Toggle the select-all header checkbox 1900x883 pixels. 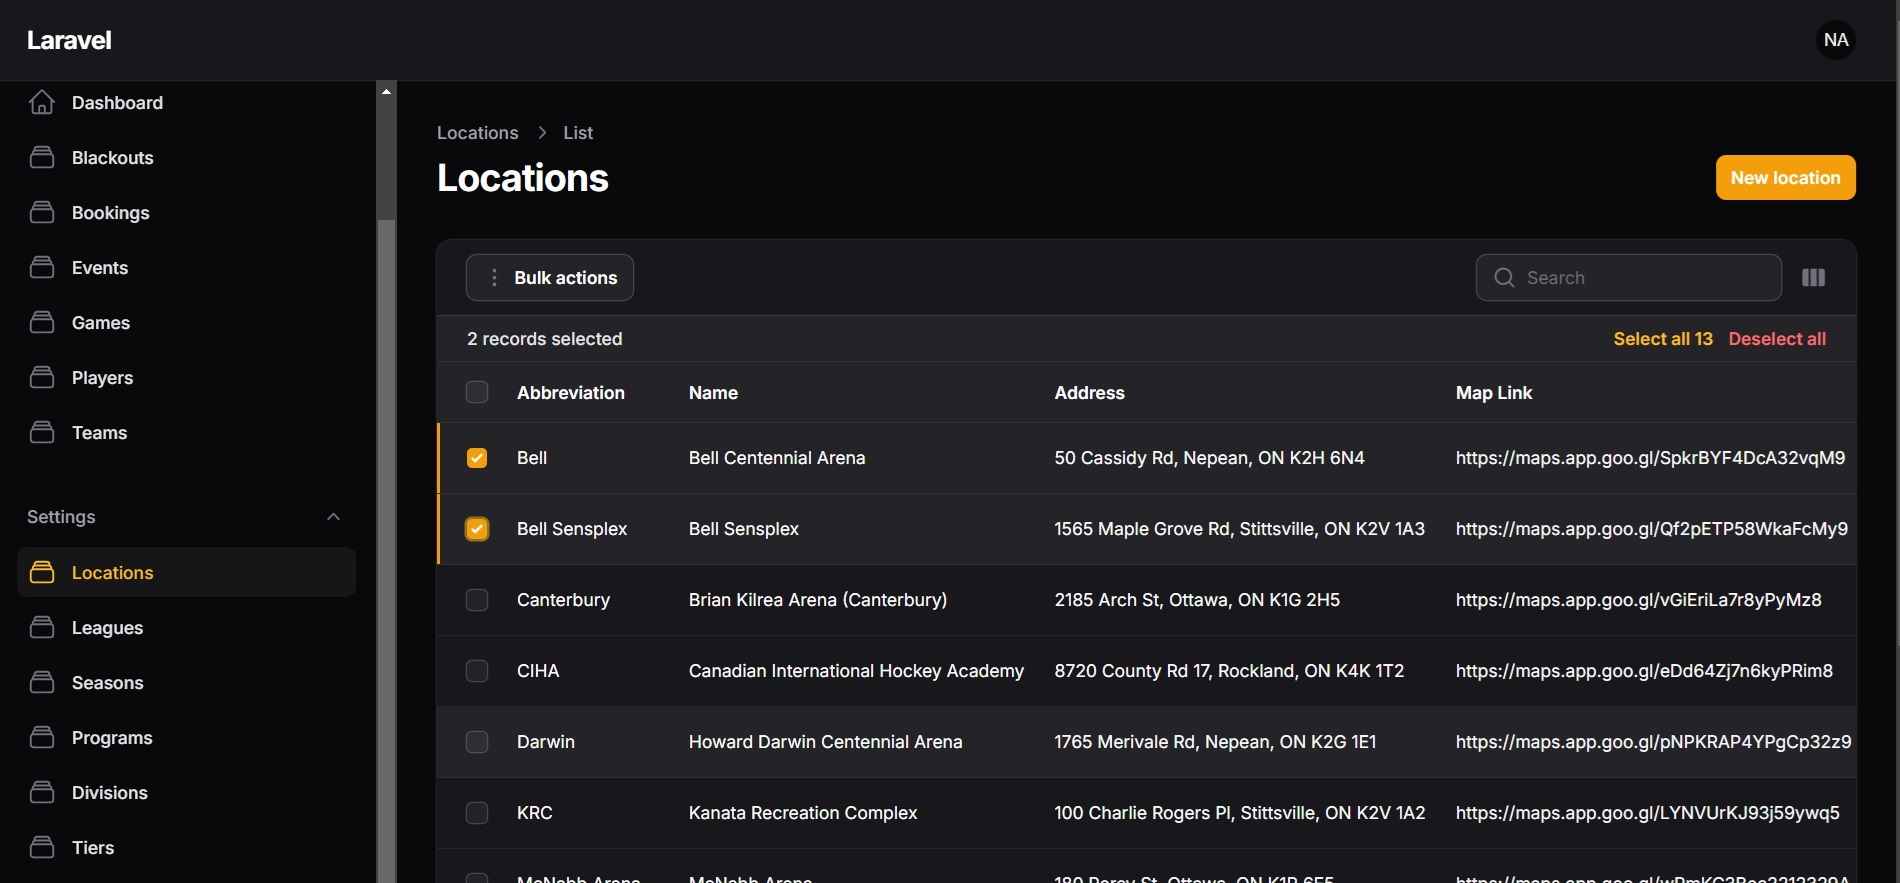[477, 393]
